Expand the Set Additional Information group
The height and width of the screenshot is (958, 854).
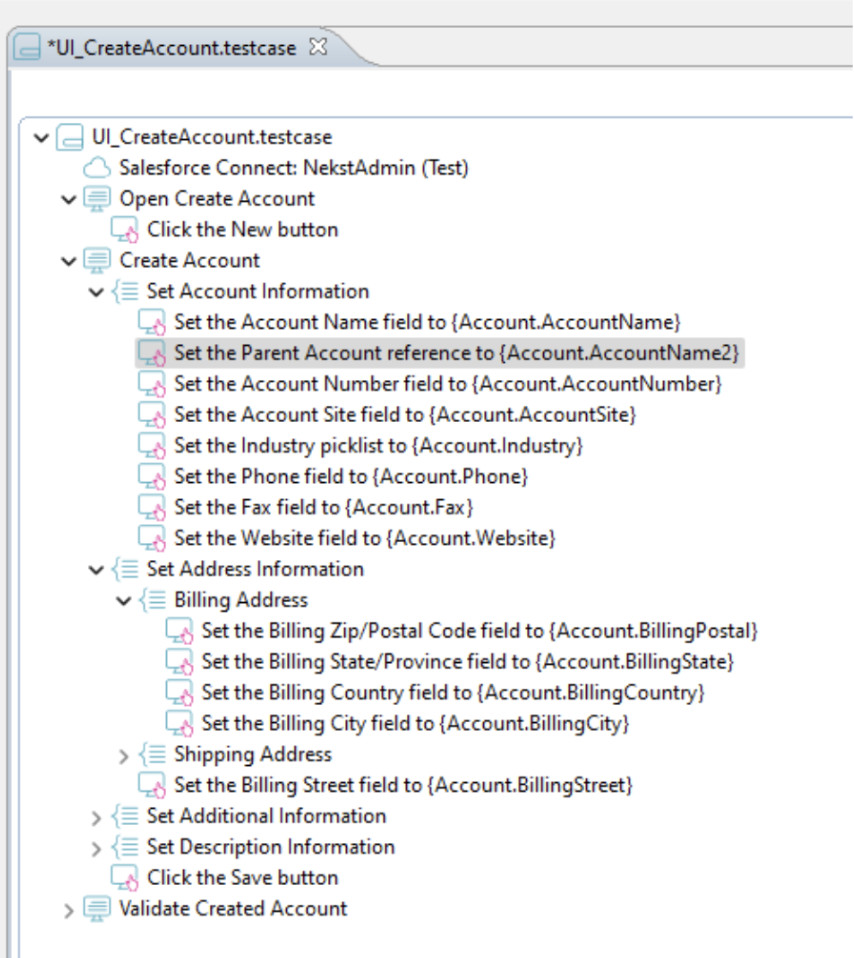click(x=96, y=817)
